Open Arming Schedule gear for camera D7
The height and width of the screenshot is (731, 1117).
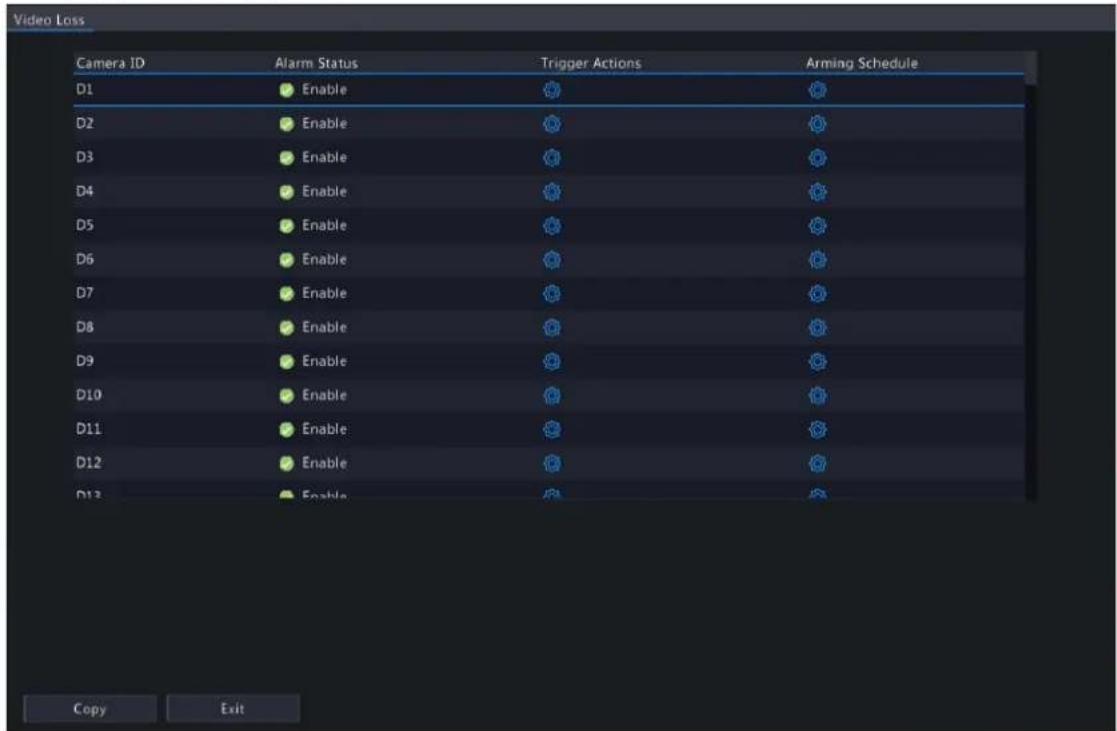point(818,294)
